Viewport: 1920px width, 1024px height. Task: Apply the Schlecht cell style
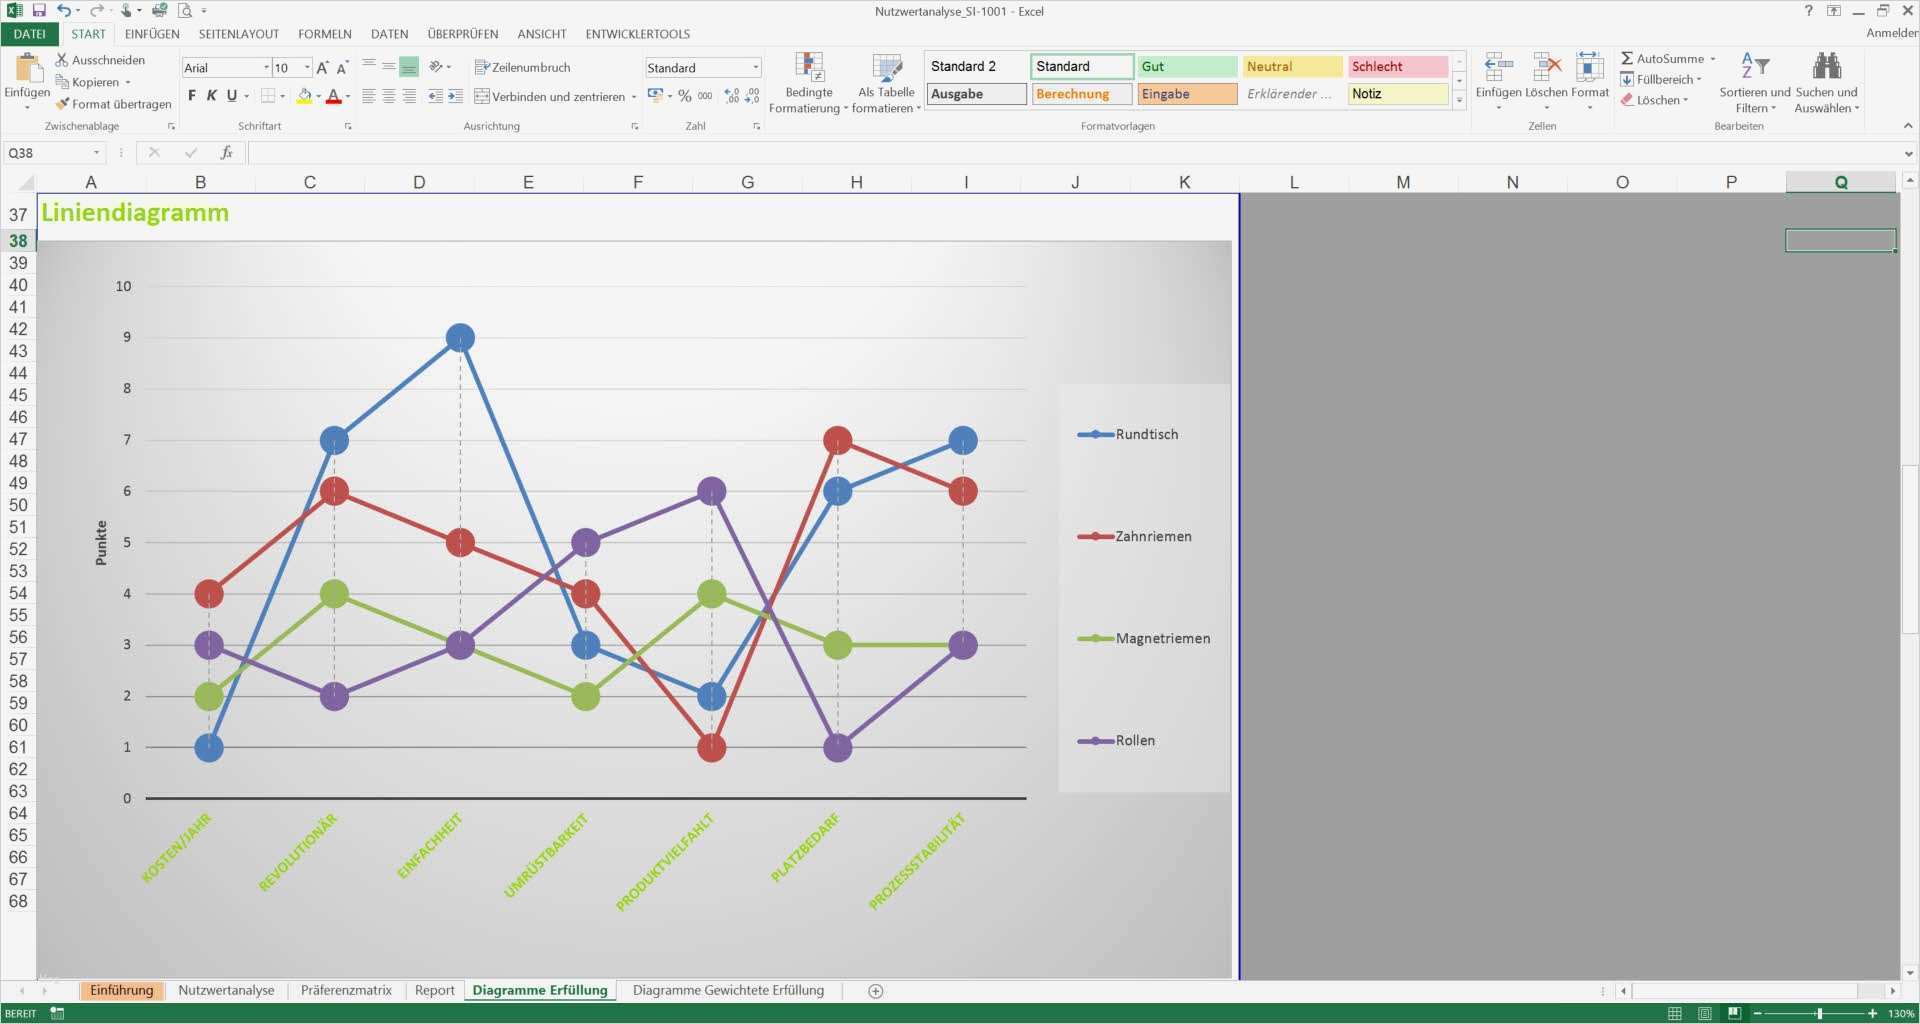tap(1398, 66)
